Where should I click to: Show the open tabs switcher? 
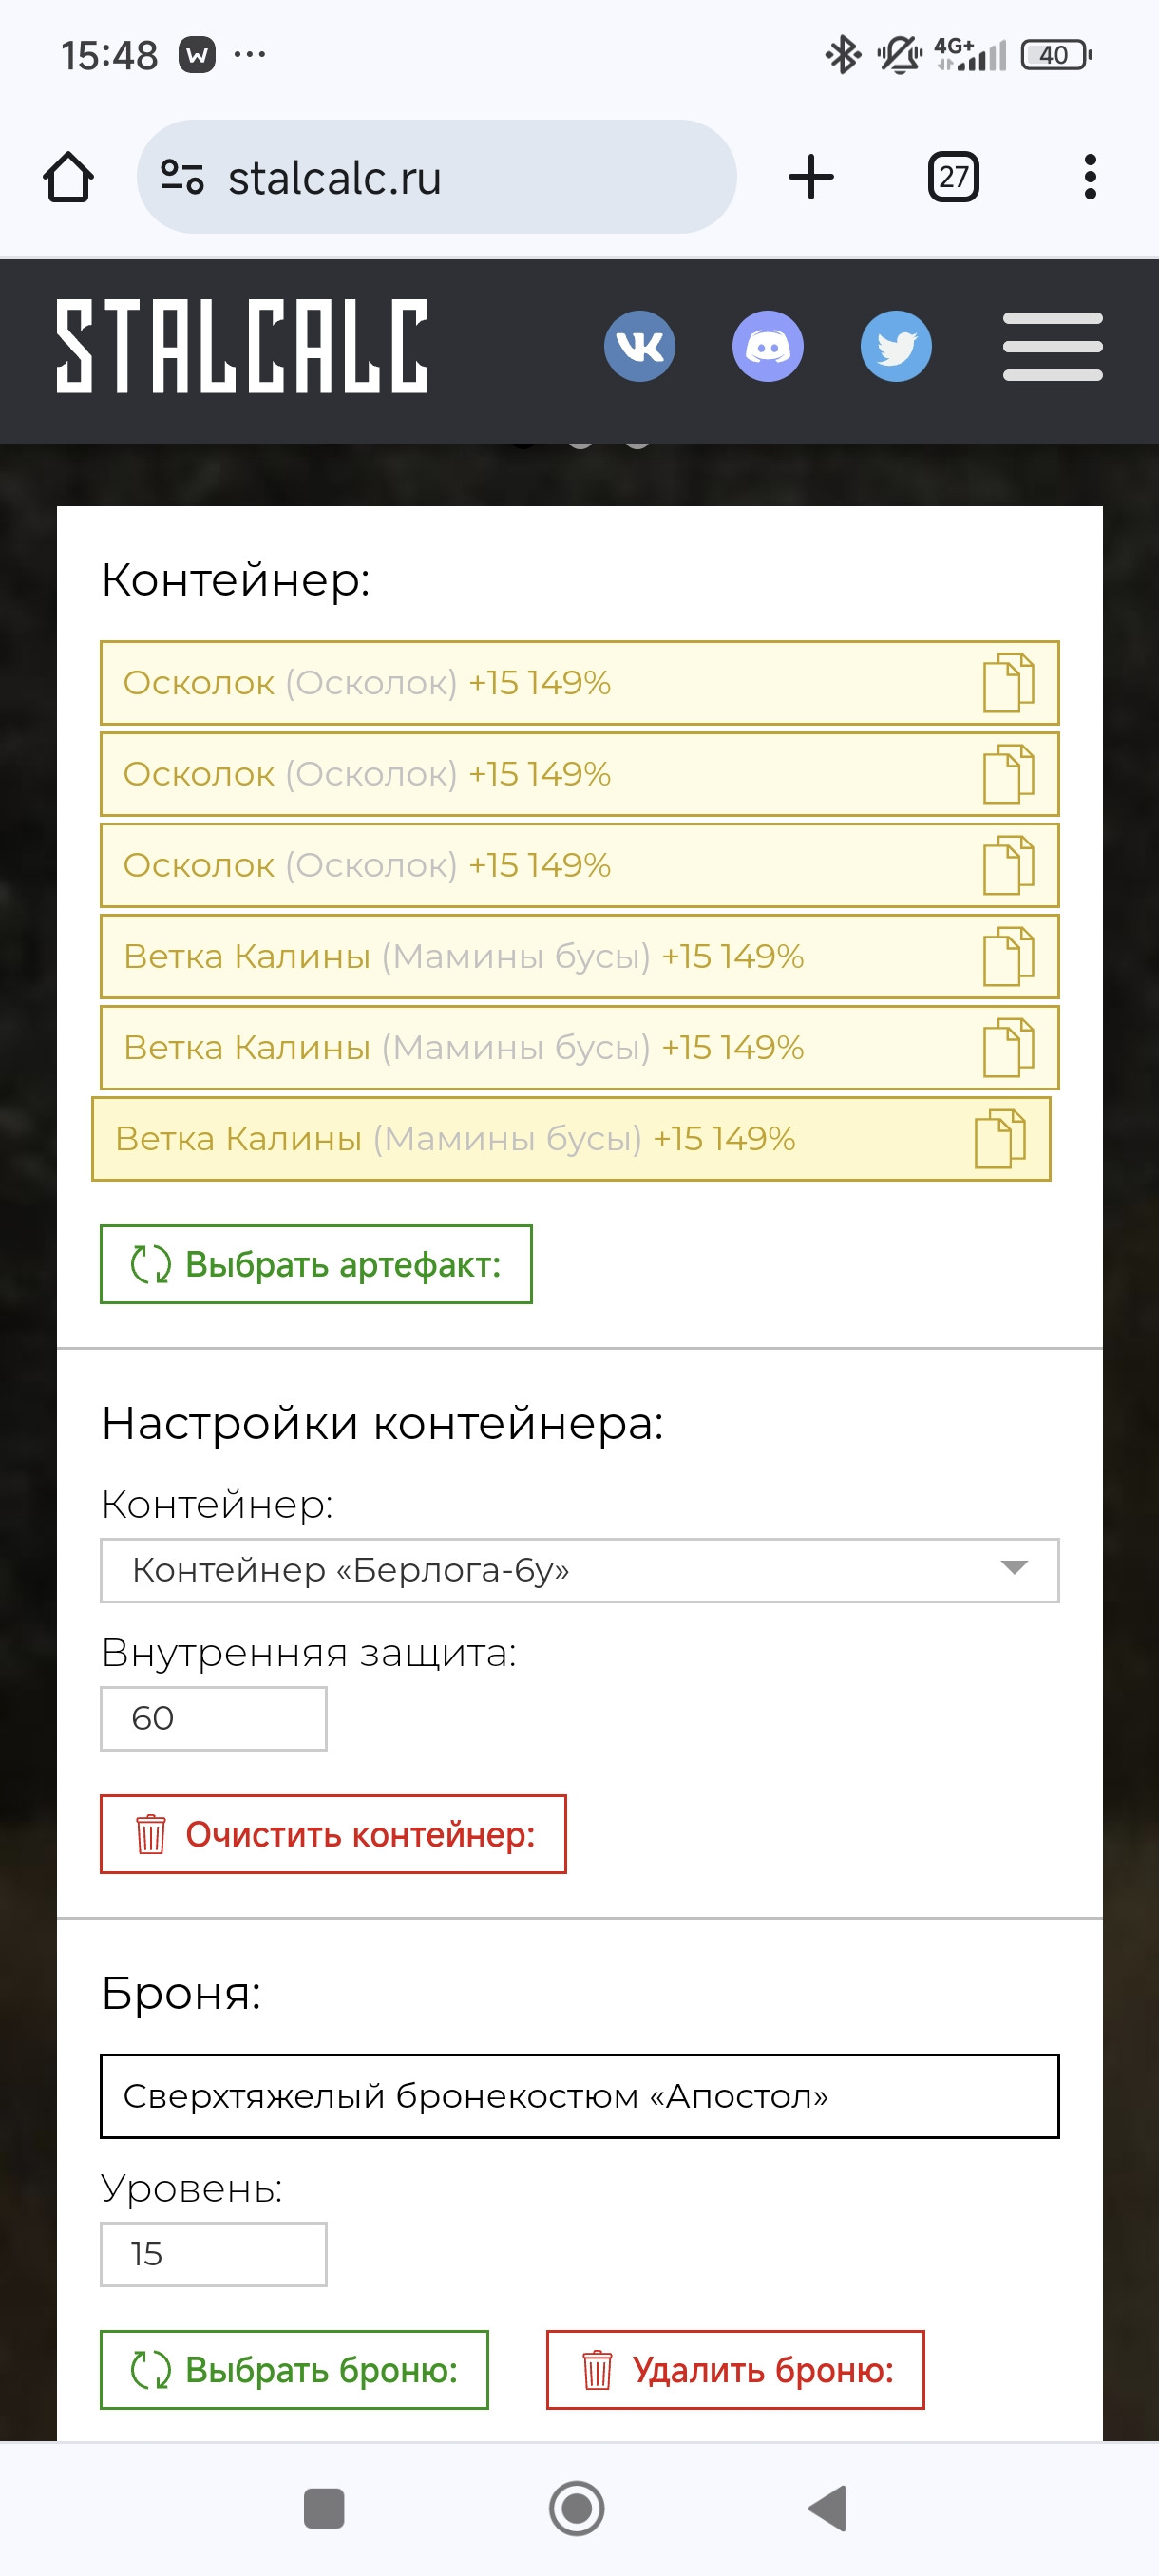click(x=953, y=178)
